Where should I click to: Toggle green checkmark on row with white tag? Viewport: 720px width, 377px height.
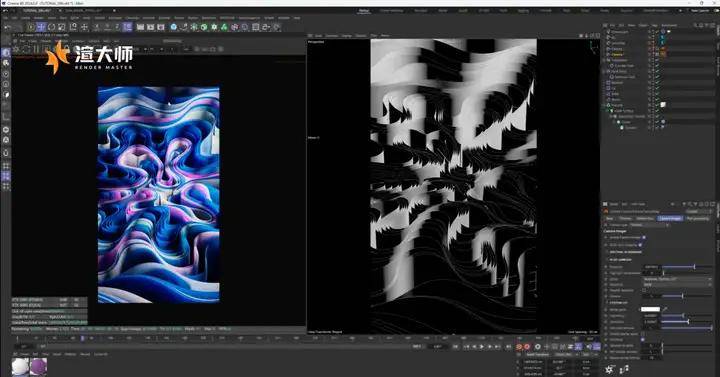[x=657, y=105]
